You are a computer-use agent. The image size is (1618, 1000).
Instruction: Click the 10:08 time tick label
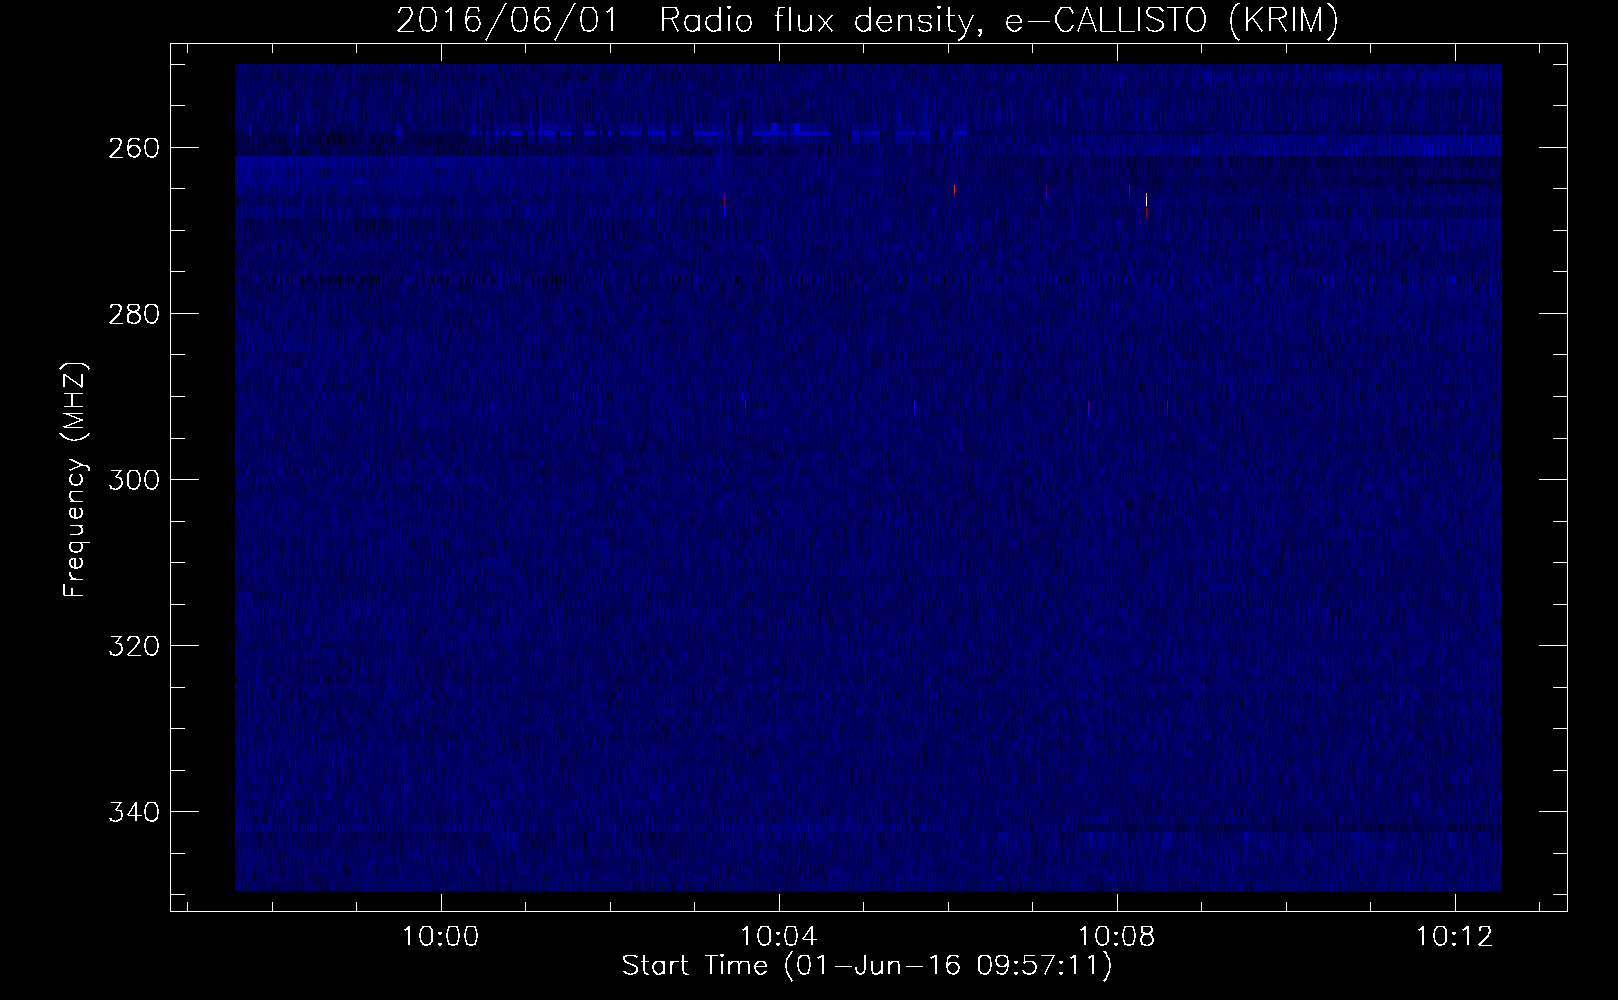(x=1117, y=937)
